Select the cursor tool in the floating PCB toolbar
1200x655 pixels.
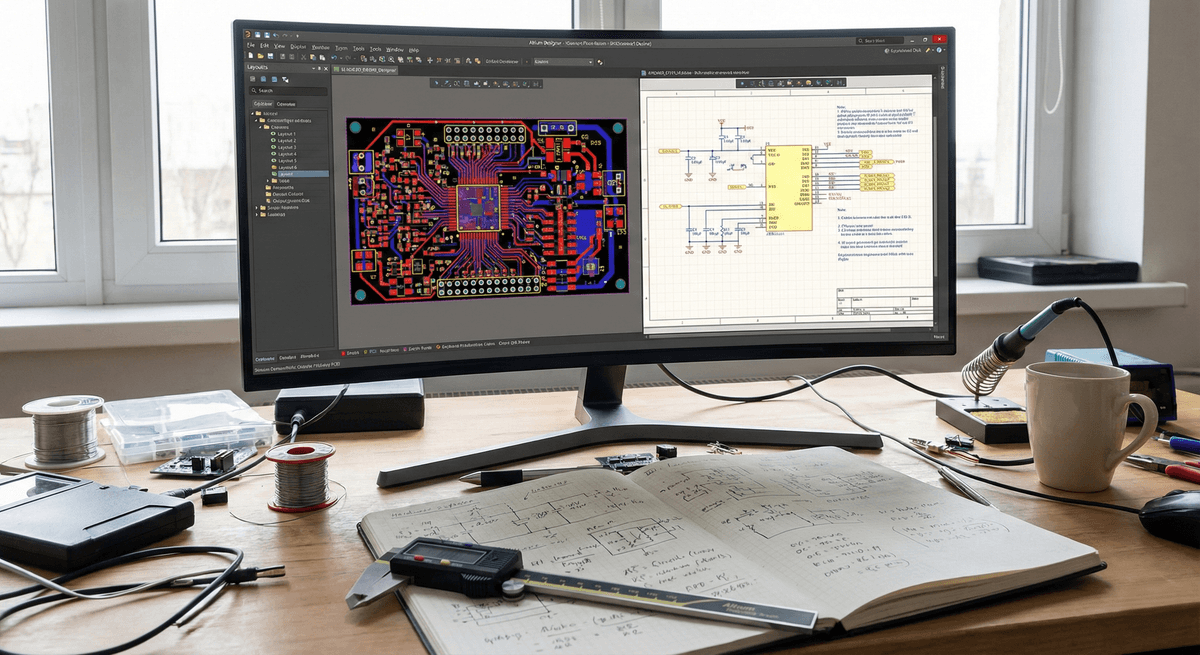436,83
